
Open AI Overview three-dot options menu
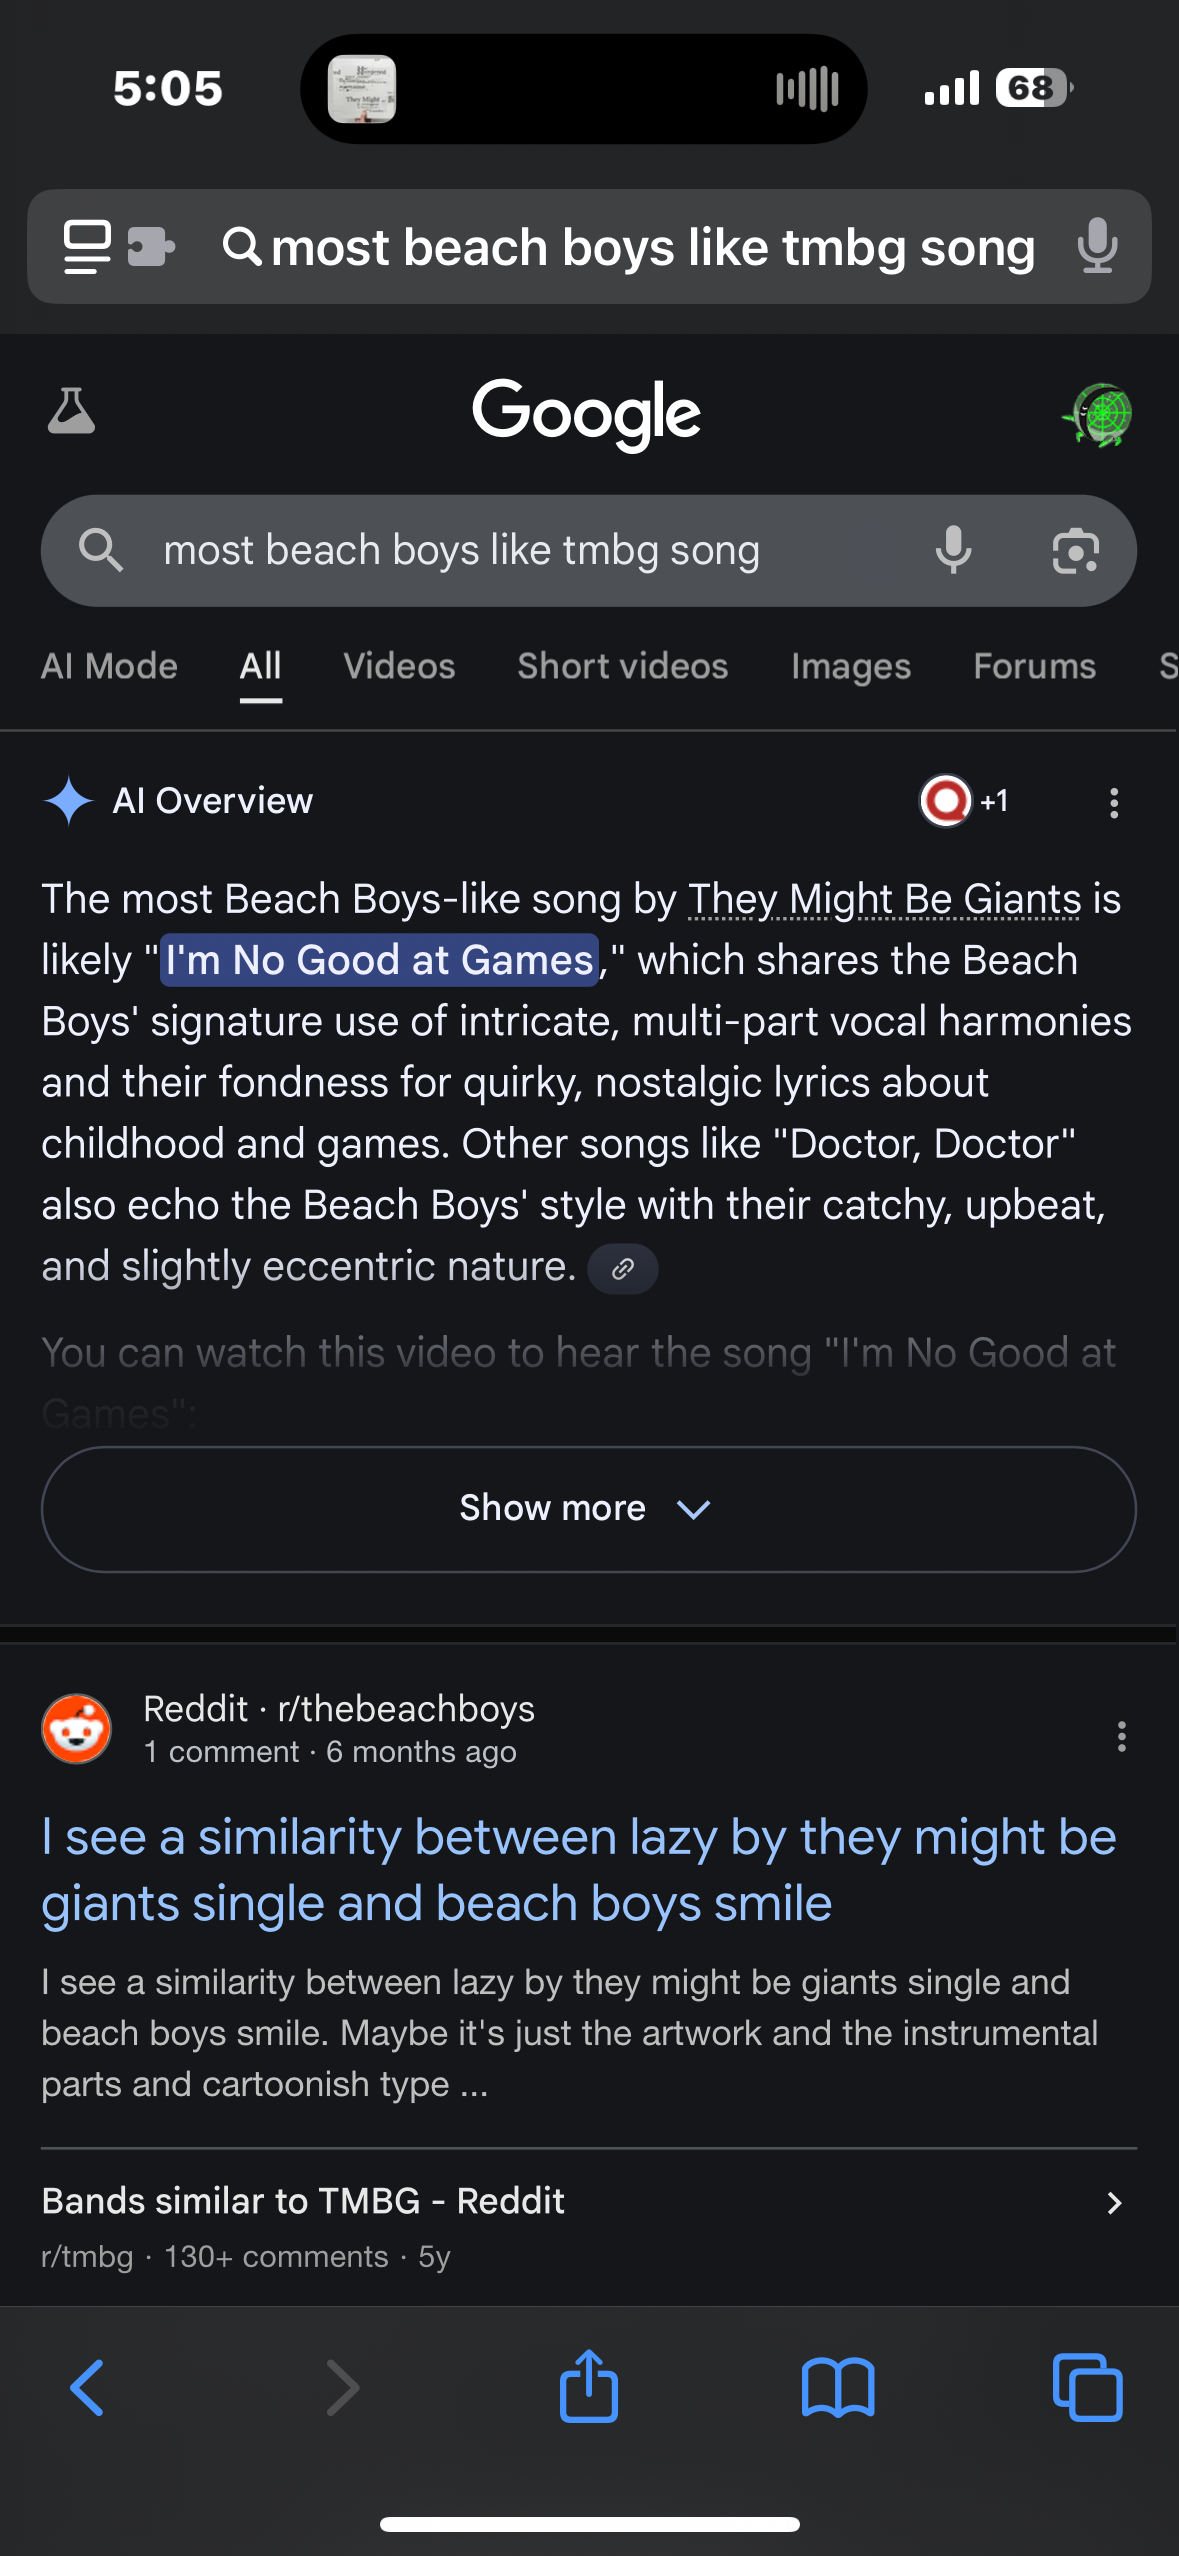coord(1113,803)
